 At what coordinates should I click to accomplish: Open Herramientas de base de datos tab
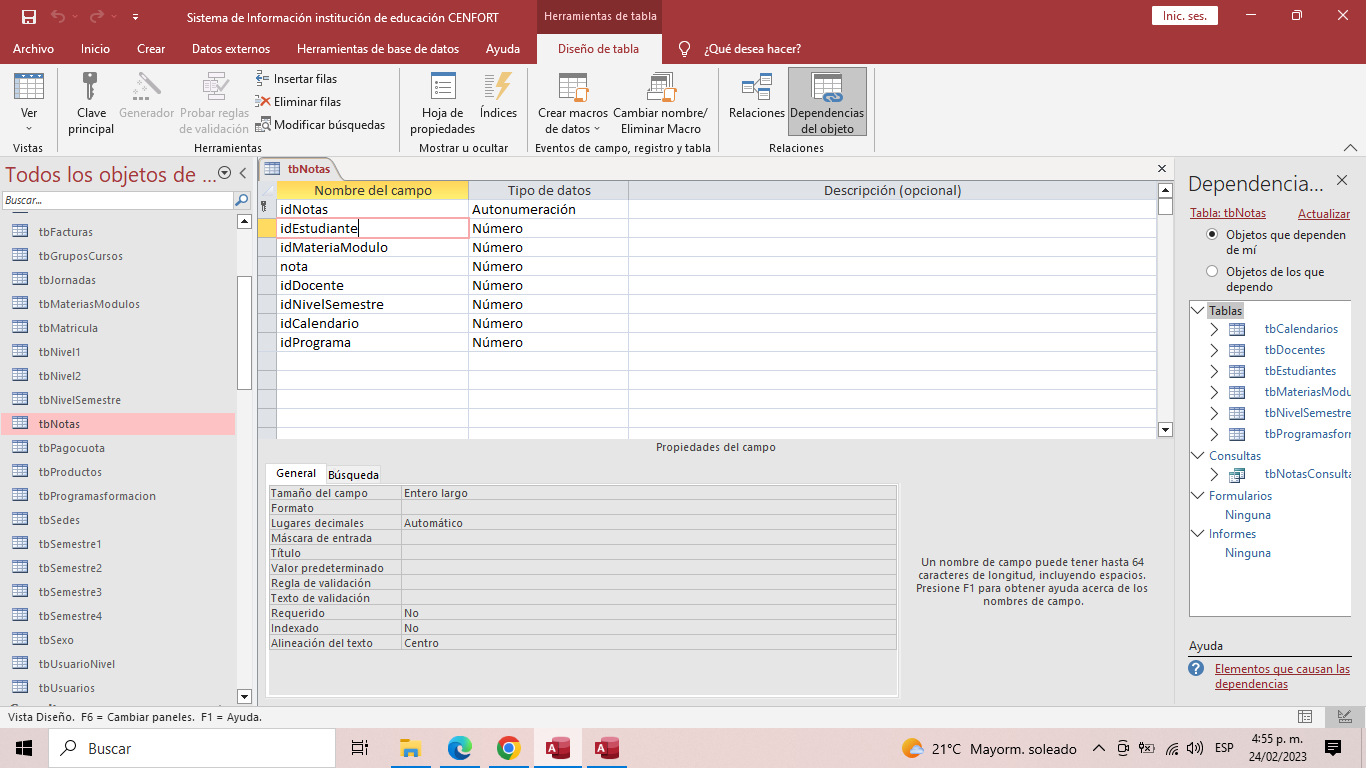point(378,49)
